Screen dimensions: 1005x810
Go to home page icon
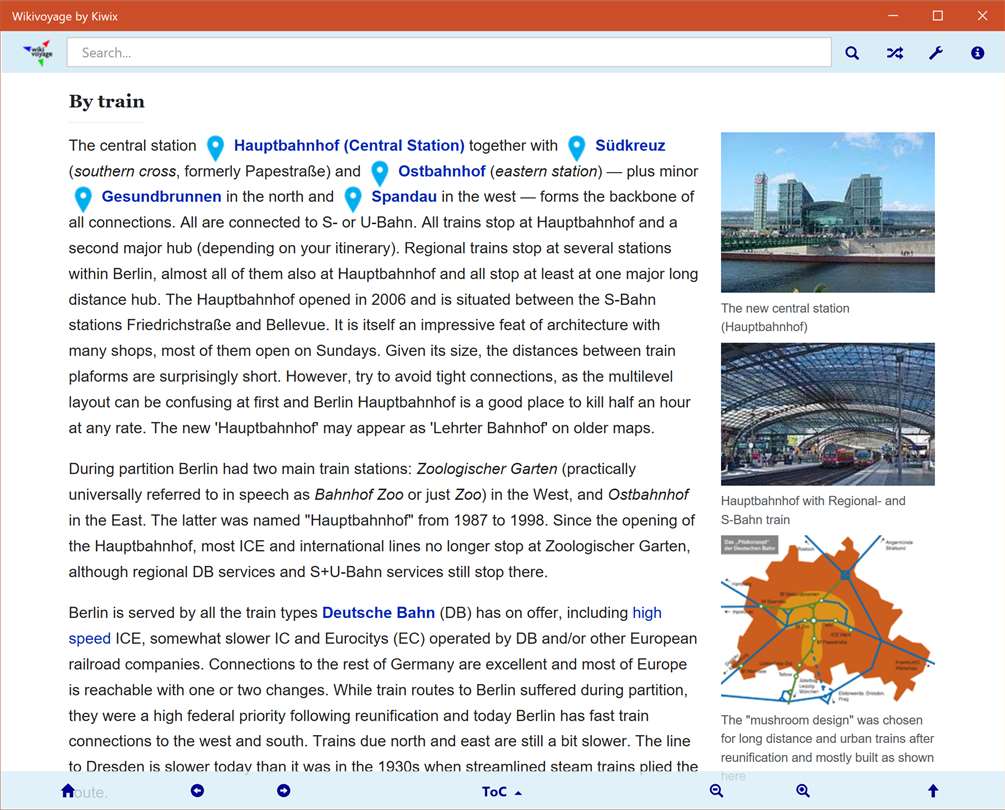[68, 791]
